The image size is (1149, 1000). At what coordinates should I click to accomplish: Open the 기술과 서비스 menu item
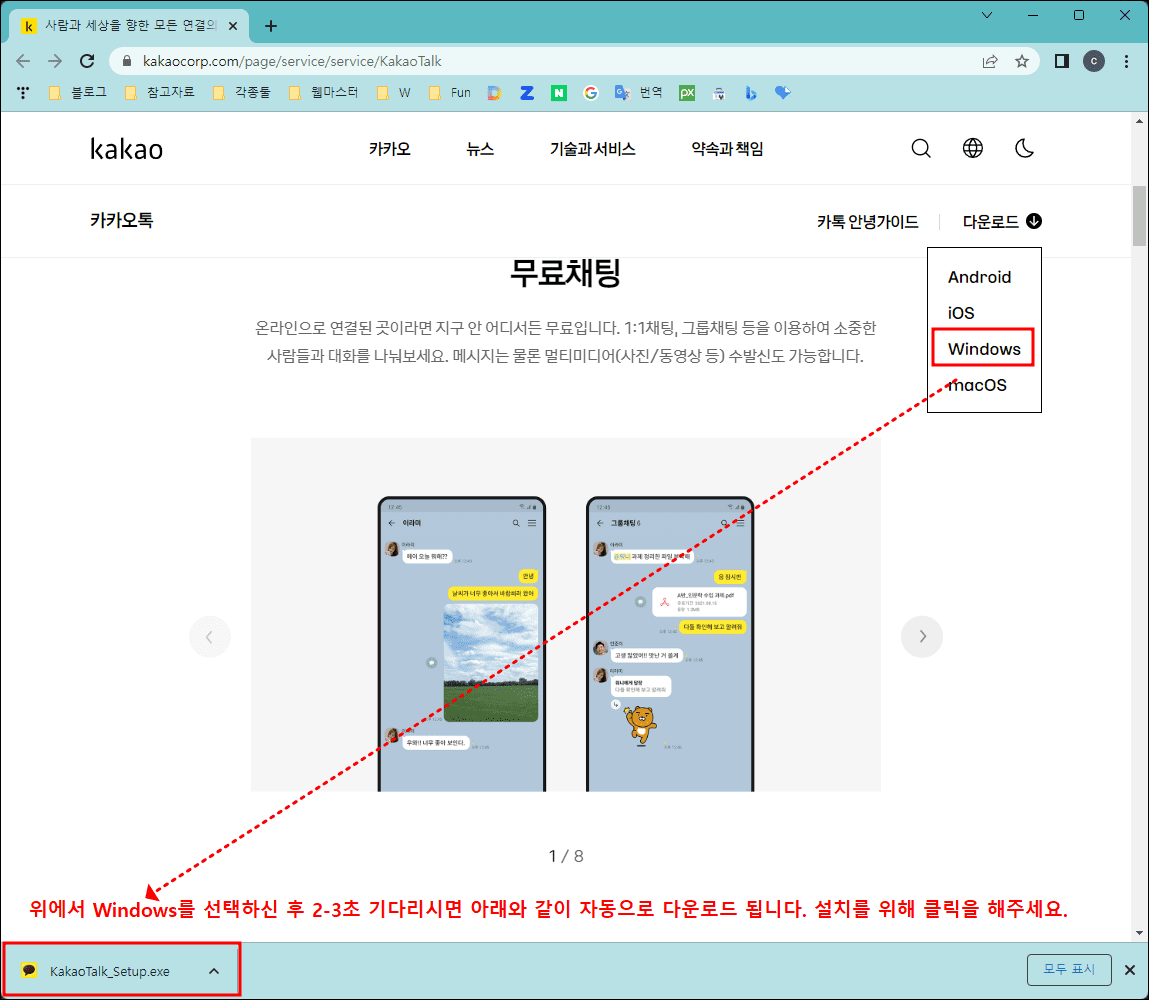pos(592,147)
